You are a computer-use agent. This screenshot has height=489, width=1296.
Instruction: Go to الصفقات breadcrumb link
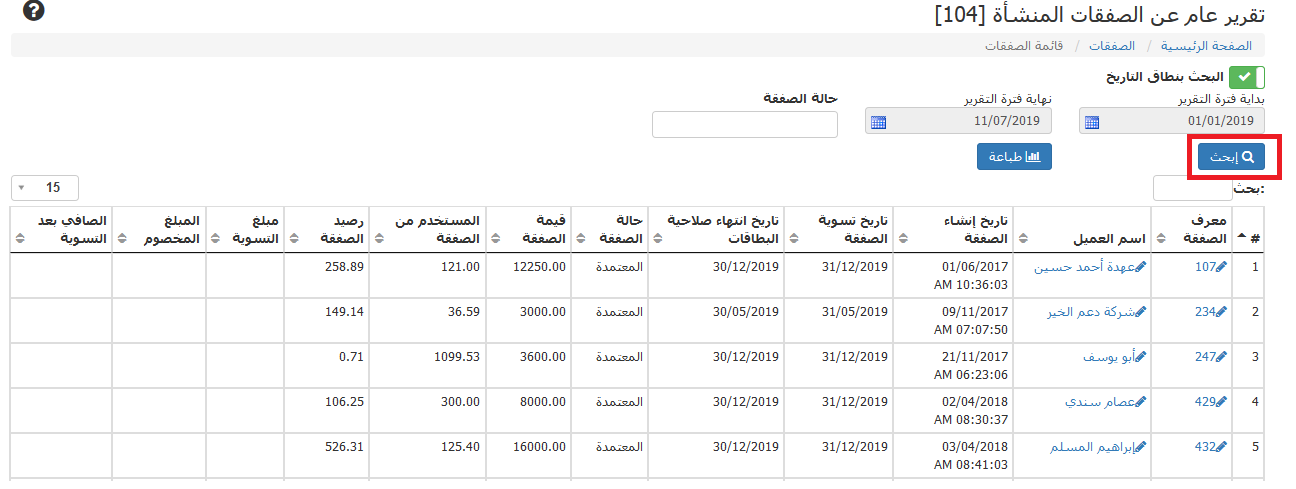1111,46
